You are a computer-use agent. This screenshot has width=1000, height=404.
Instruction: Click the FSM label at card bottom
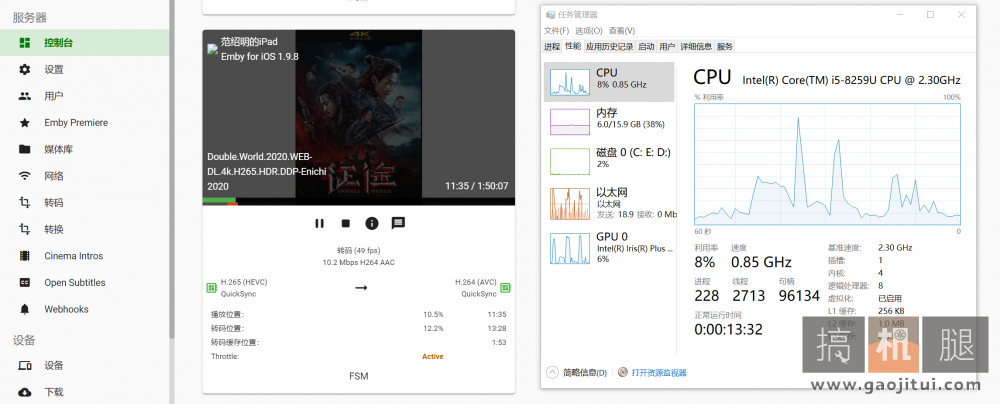pyautogui.click(x=358, y=376)
